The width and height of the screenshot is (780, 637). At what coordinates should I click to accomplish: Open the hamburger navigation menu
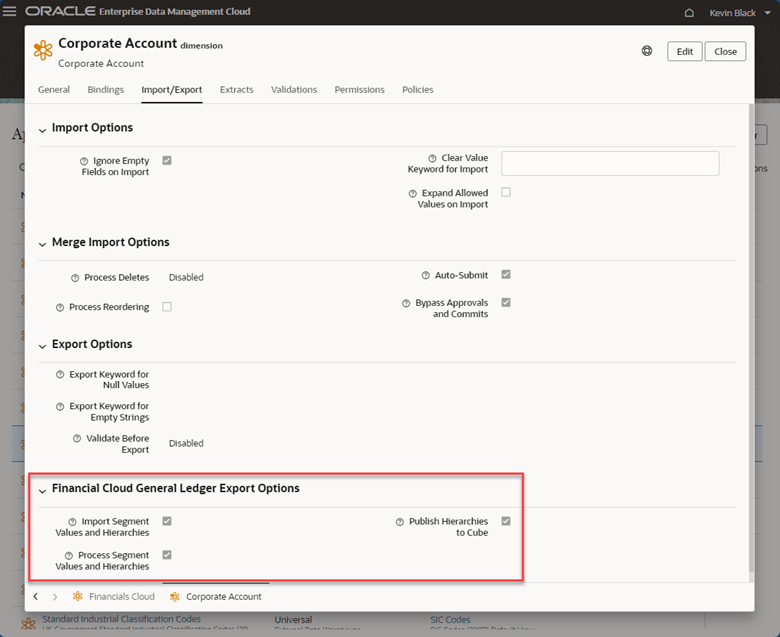pyautogui.click(x=9, y=11)
